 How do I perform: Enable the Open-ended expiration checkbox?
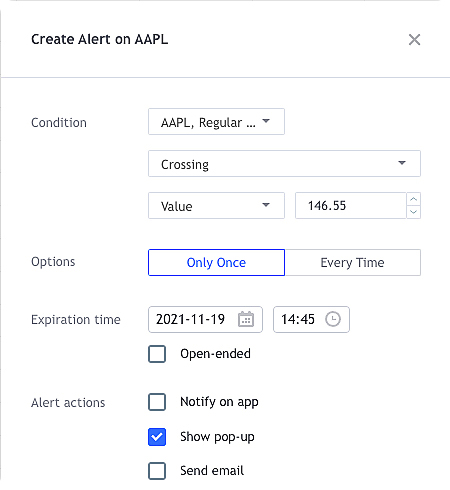click(157, 354)
